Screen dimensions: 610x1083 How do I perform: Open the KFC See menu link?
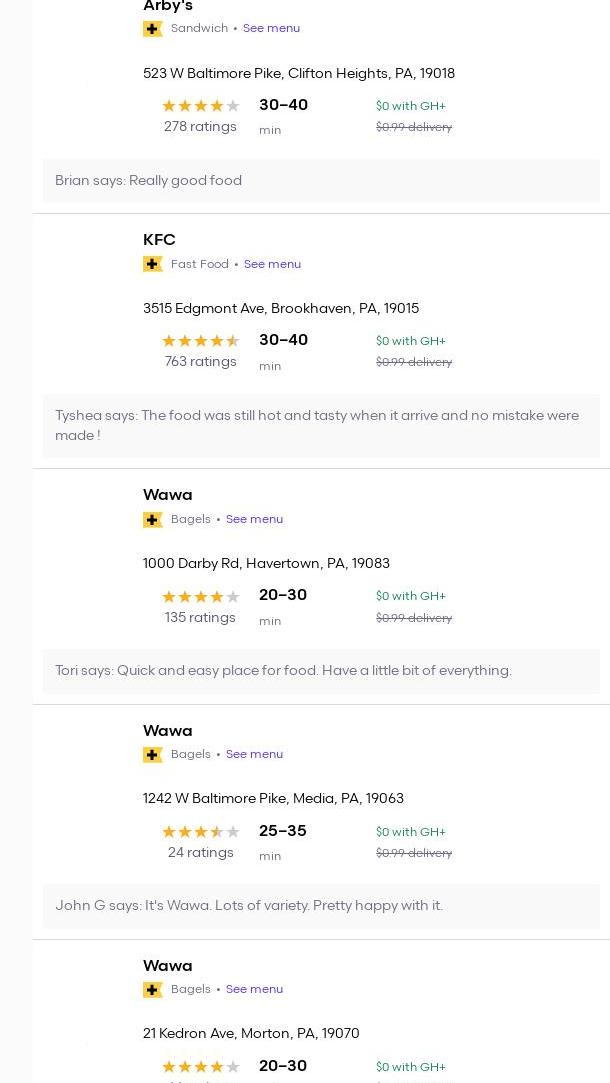pos(272,264)
